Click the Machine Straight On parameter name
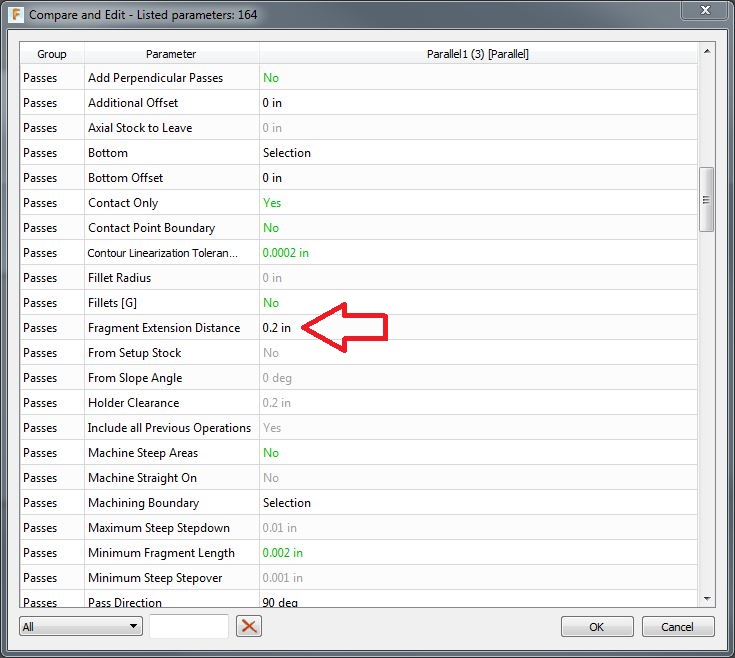This screenshot has height=658, width=735. (x=142, y=478)
